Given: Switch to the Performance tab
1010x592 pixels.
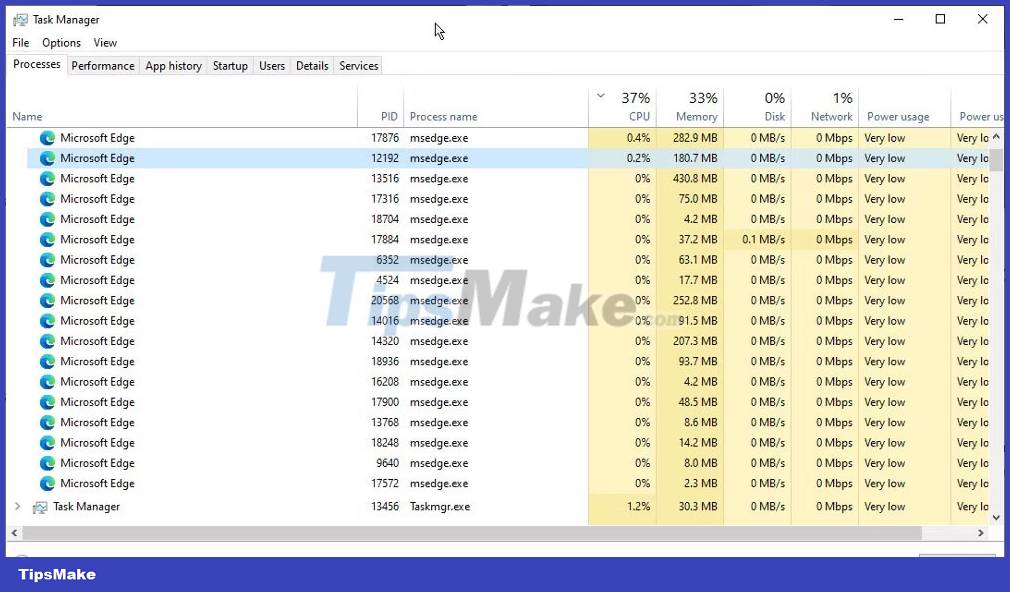Looking at the screenshot, I should [x=103, y=65].
